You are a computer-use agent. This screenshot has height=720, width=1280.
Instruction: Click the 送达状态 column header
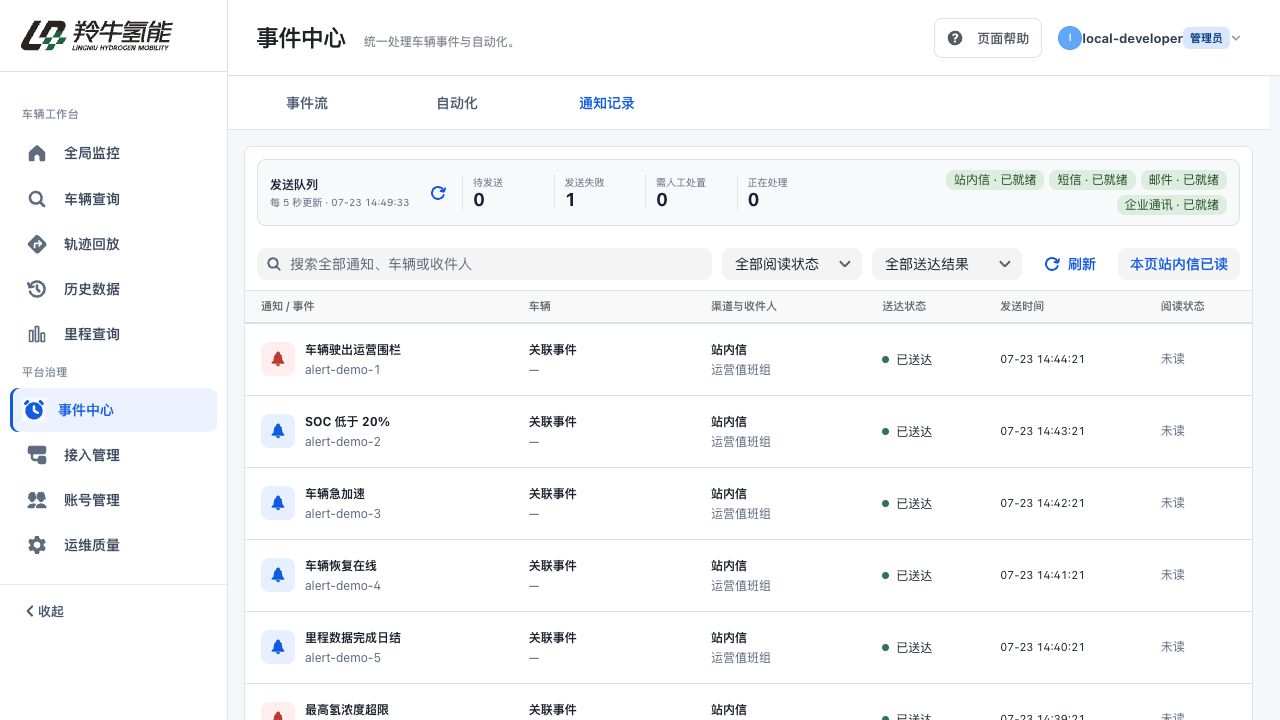(904, 306)
